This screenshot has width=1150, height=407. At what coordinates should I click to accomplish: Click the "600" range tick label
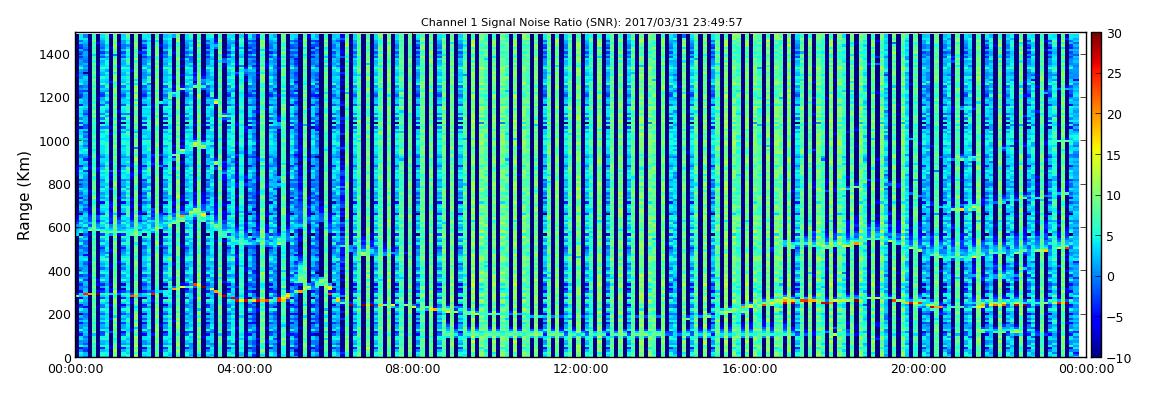coord(59,227)
